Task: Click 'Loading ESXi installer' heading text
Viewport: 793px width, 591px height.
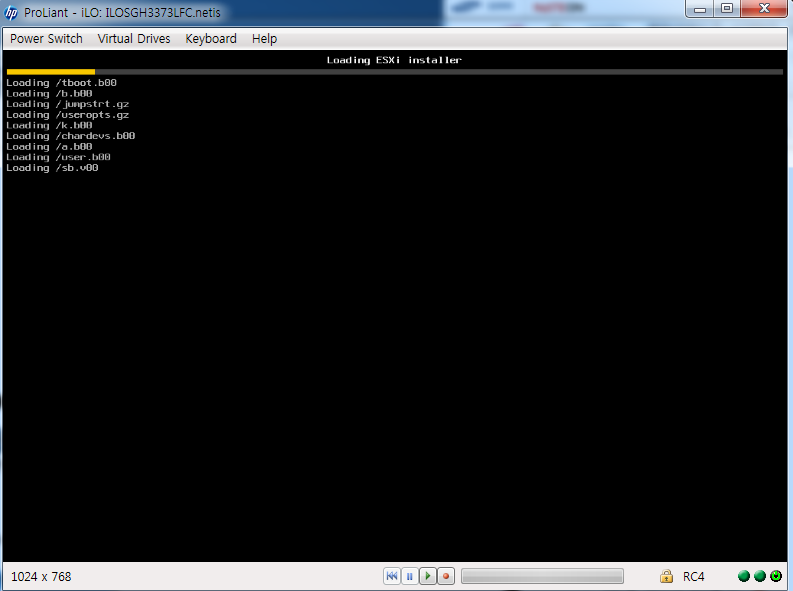Action: point(394,60)
